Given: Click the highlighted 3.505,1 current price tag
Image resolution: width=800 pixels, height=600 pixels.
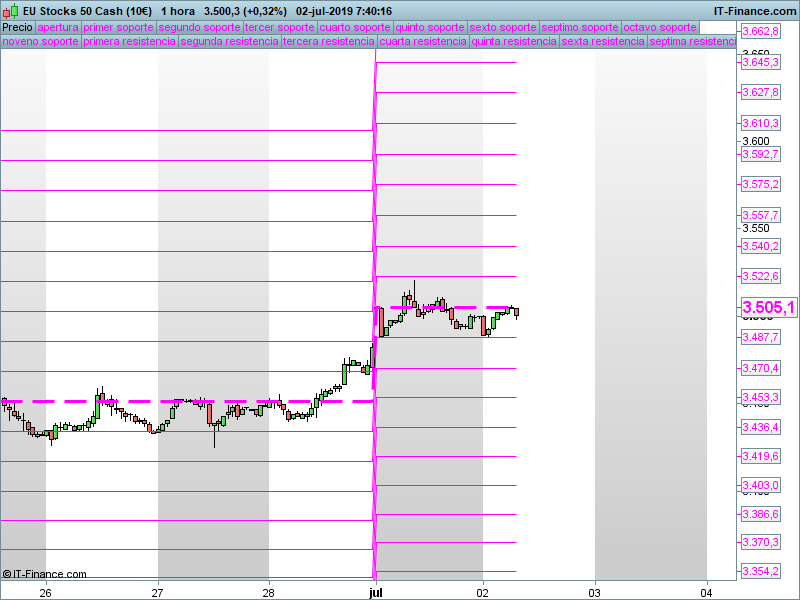Looking at the screenshot, I should (768, 308).
